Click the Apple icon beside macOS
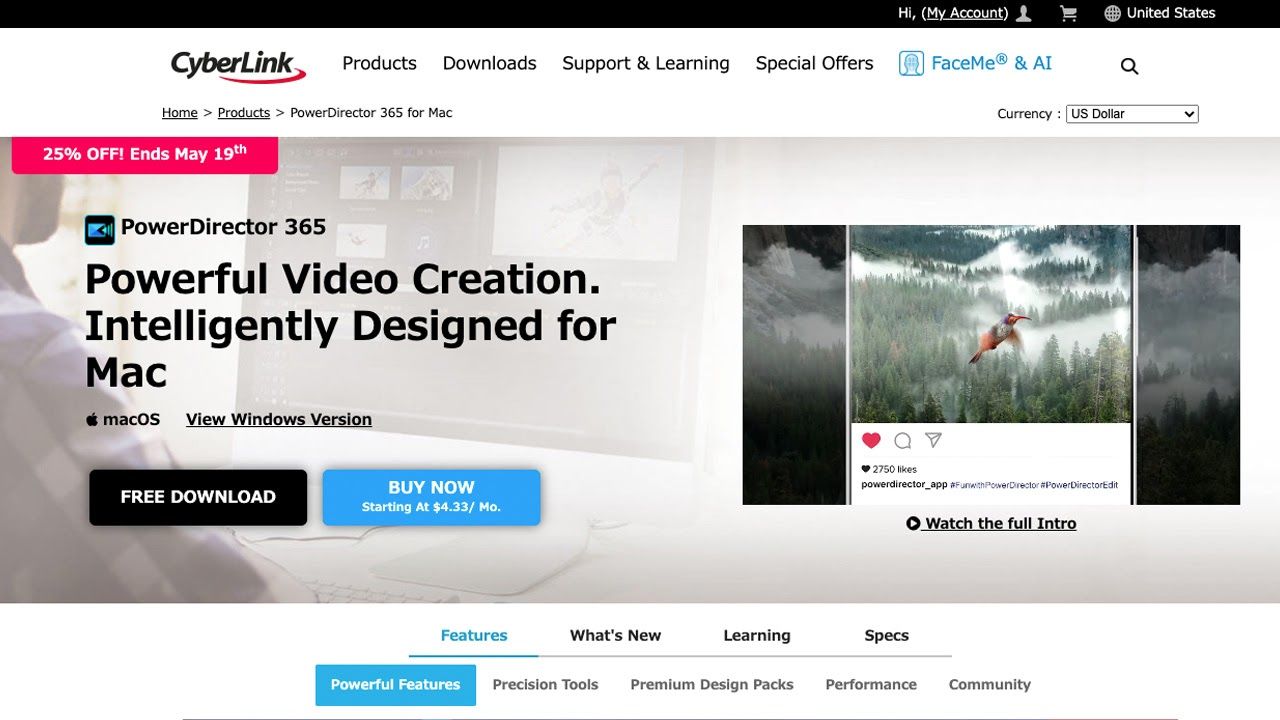 pyautogui.click(x=91, y=419)
